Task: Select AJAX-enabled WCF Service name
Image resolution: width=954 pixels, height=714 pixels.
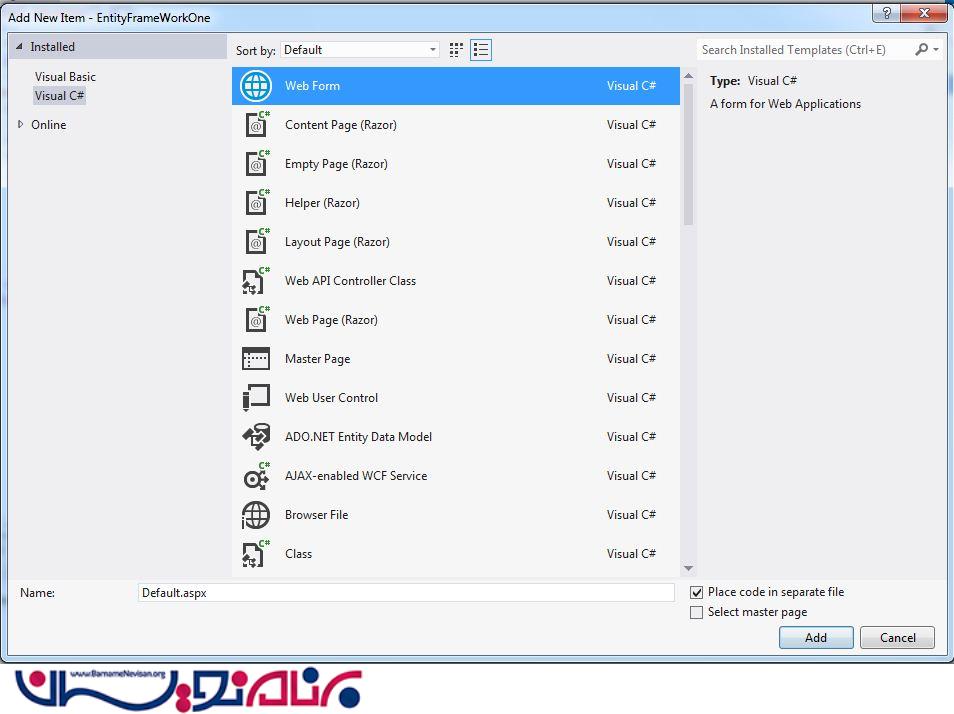Action: [x=356, y=476]
